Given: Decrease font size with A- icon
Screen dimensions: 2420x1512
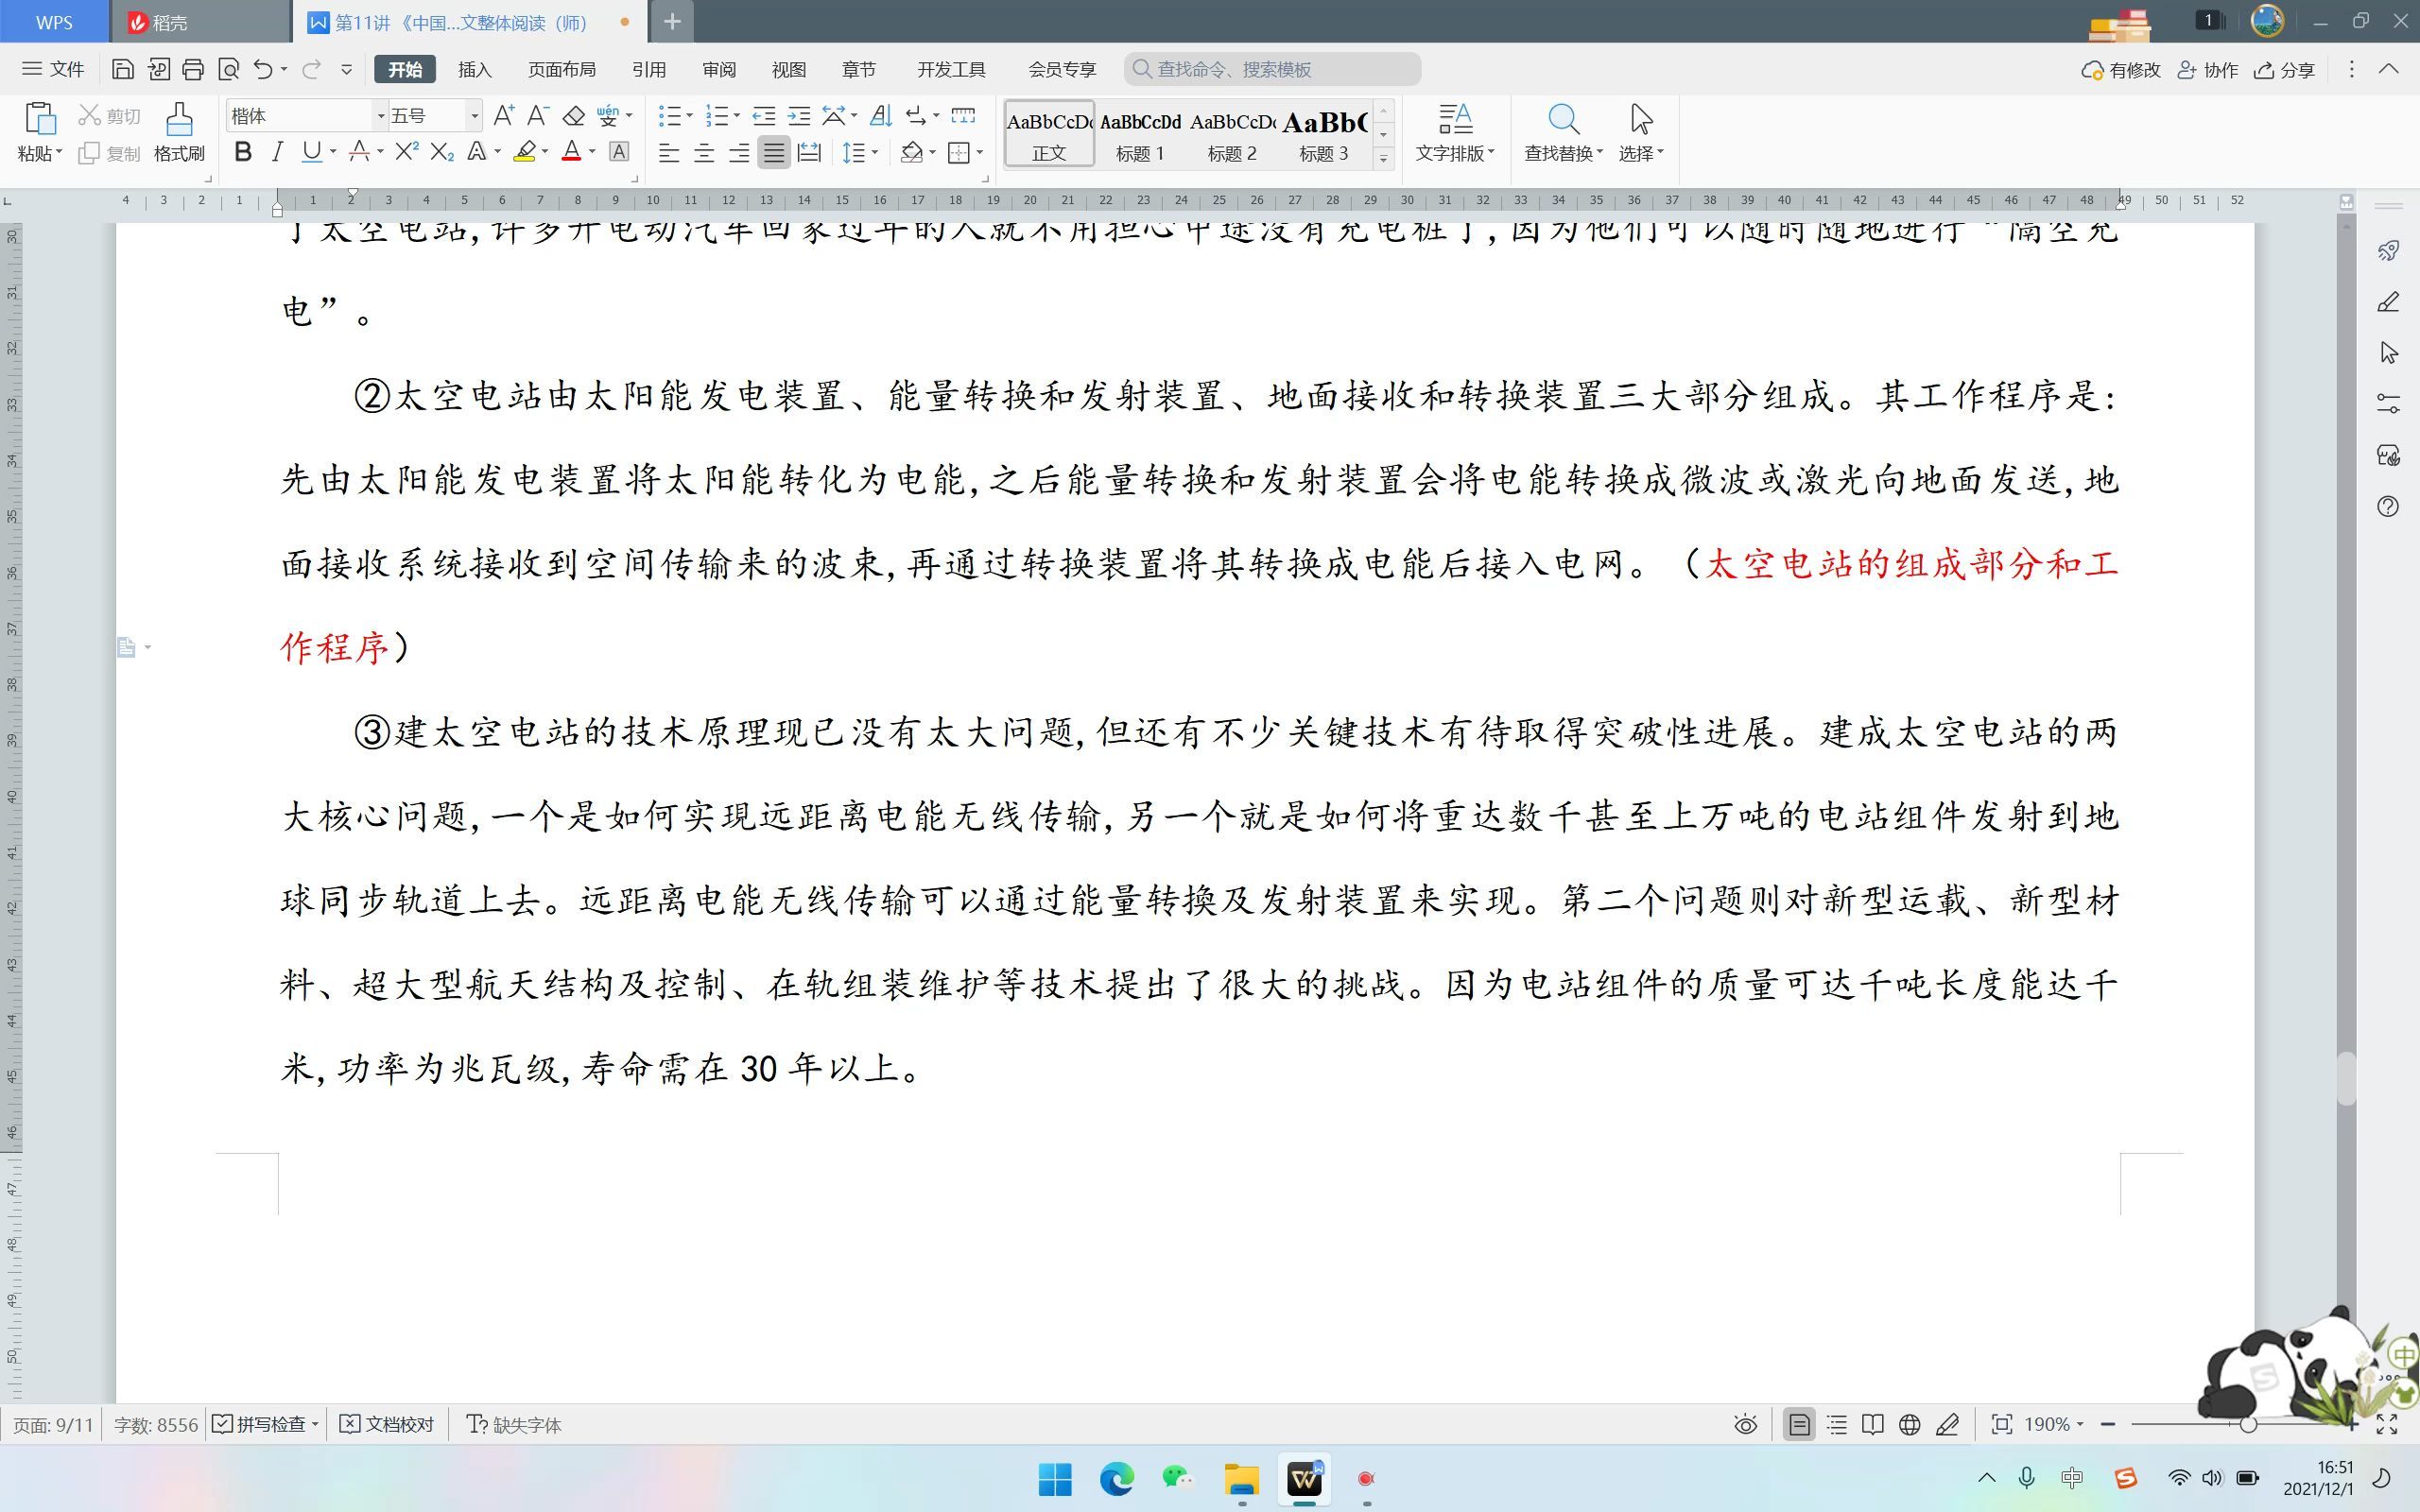Looking at the screenshot, I should click(x=538, y=116).
